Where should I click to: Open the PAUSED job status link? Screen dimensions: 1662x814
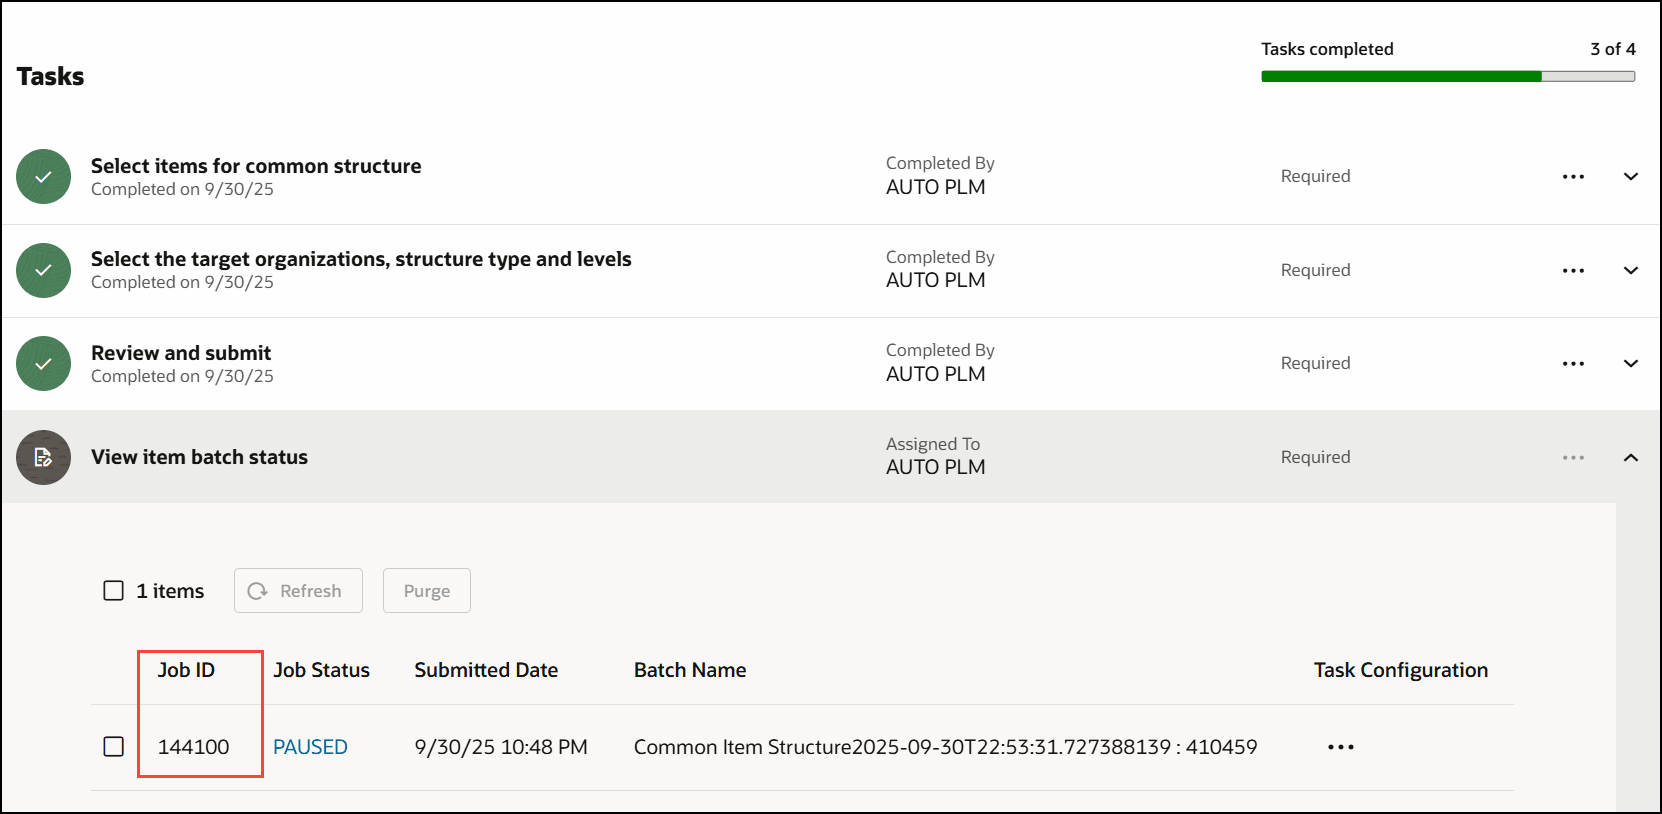pos(310,747)
